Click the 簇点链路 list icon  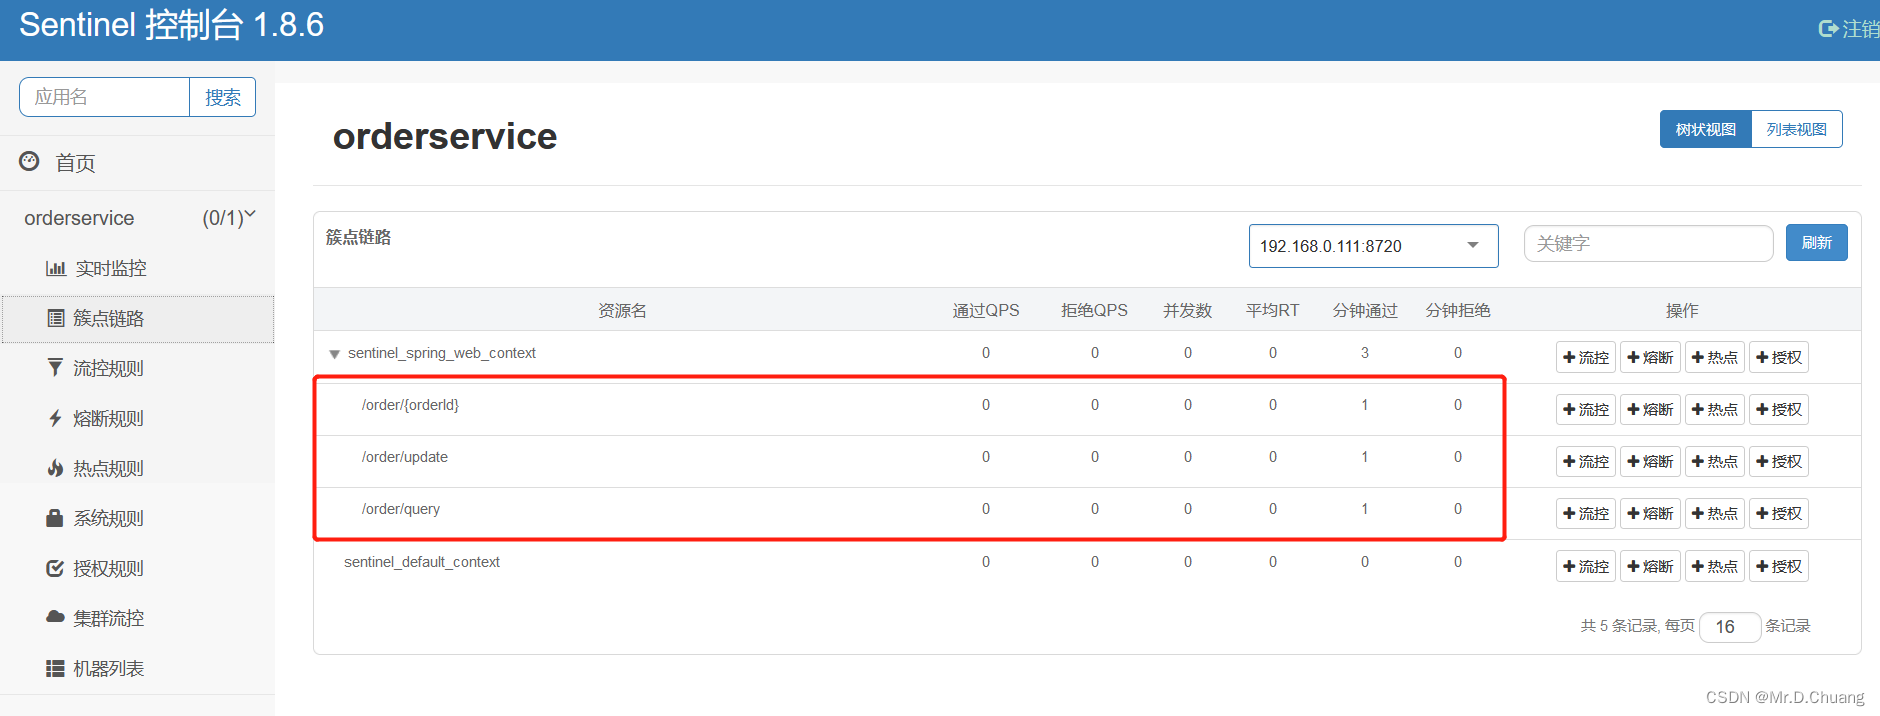[56, 318]
